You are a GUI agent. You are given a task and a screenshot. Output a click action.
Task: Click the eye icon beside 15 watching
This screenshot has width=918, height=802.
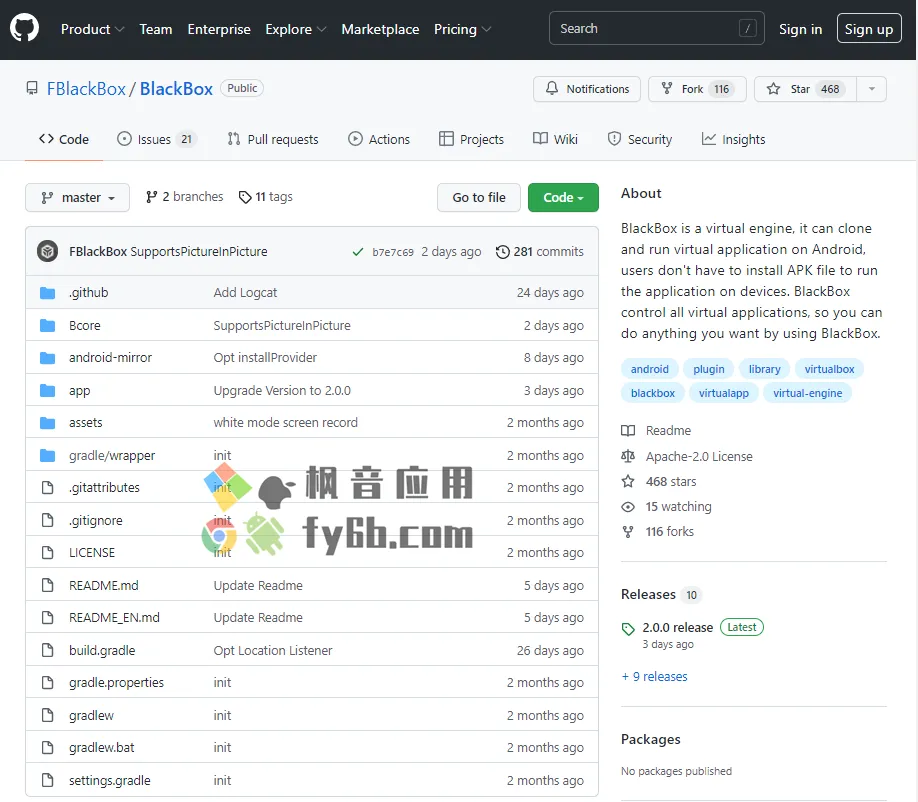coord(628,507)
